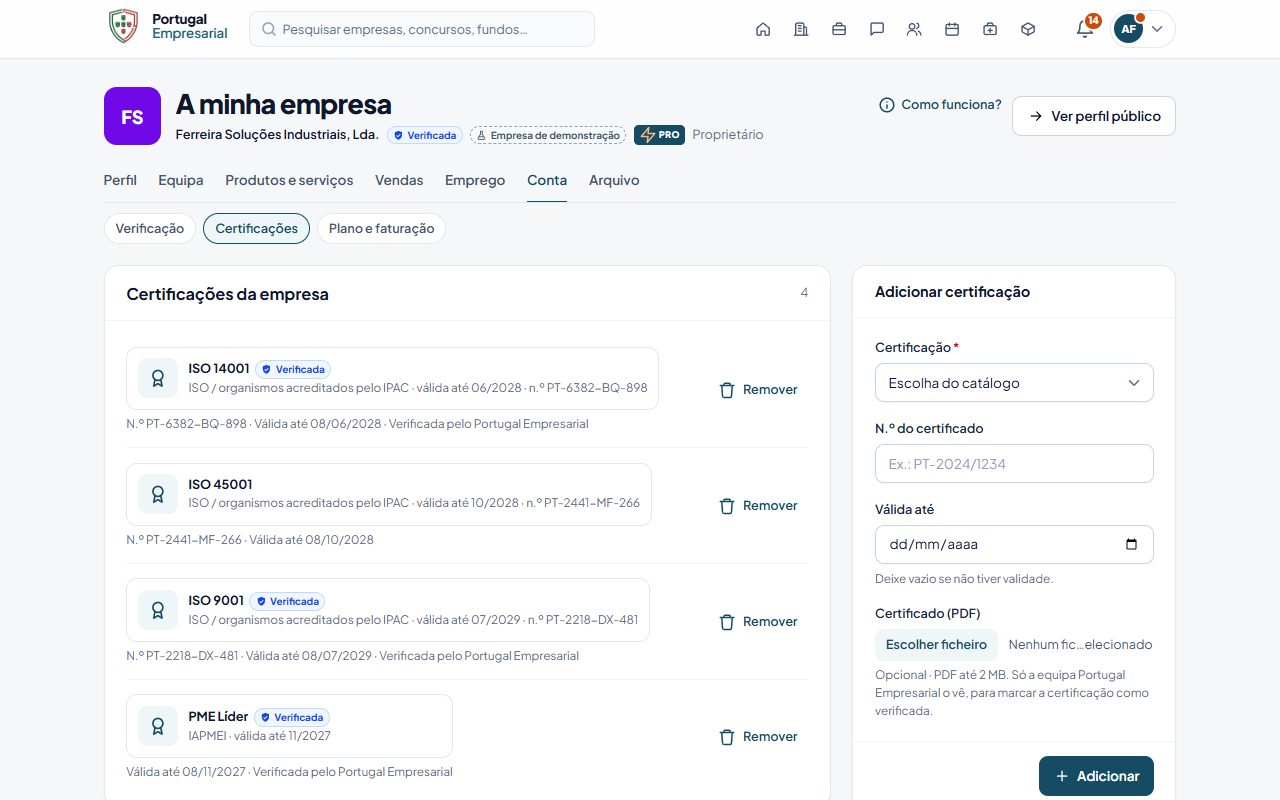
Task: Expand the Certificação catalog dropdown
Action: click(x=1014, y=383)
